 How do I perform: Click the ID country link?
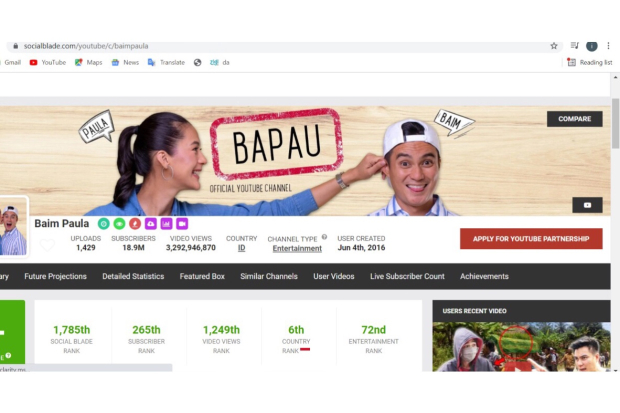click(x=241, y=248)
